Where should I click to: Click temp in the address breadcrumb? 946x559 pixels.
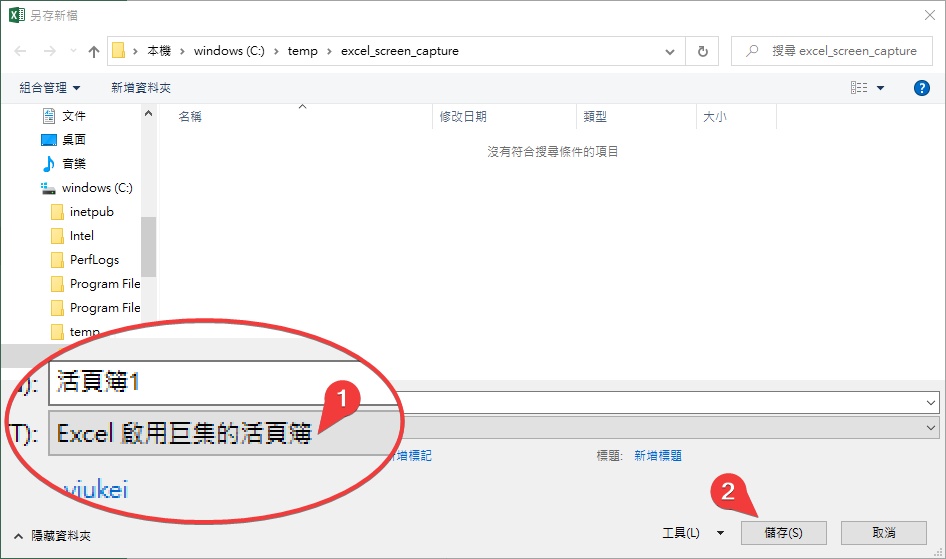pos(302,51)
